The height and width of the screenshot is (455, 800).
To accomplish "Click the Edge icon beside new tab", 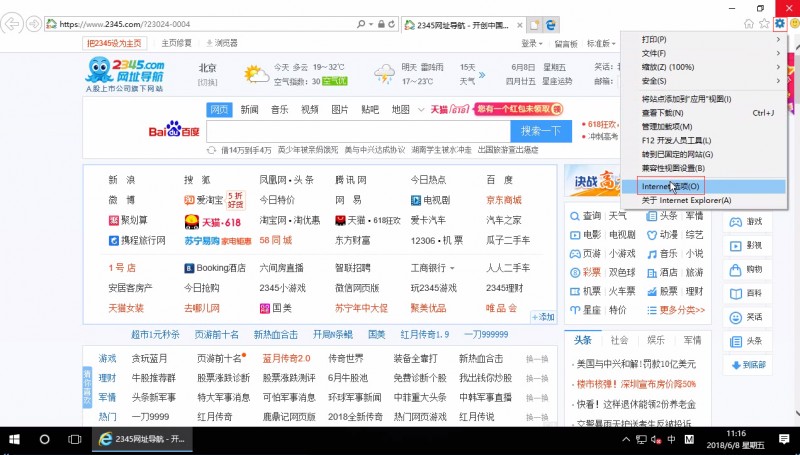I will (x=551, y=24).
